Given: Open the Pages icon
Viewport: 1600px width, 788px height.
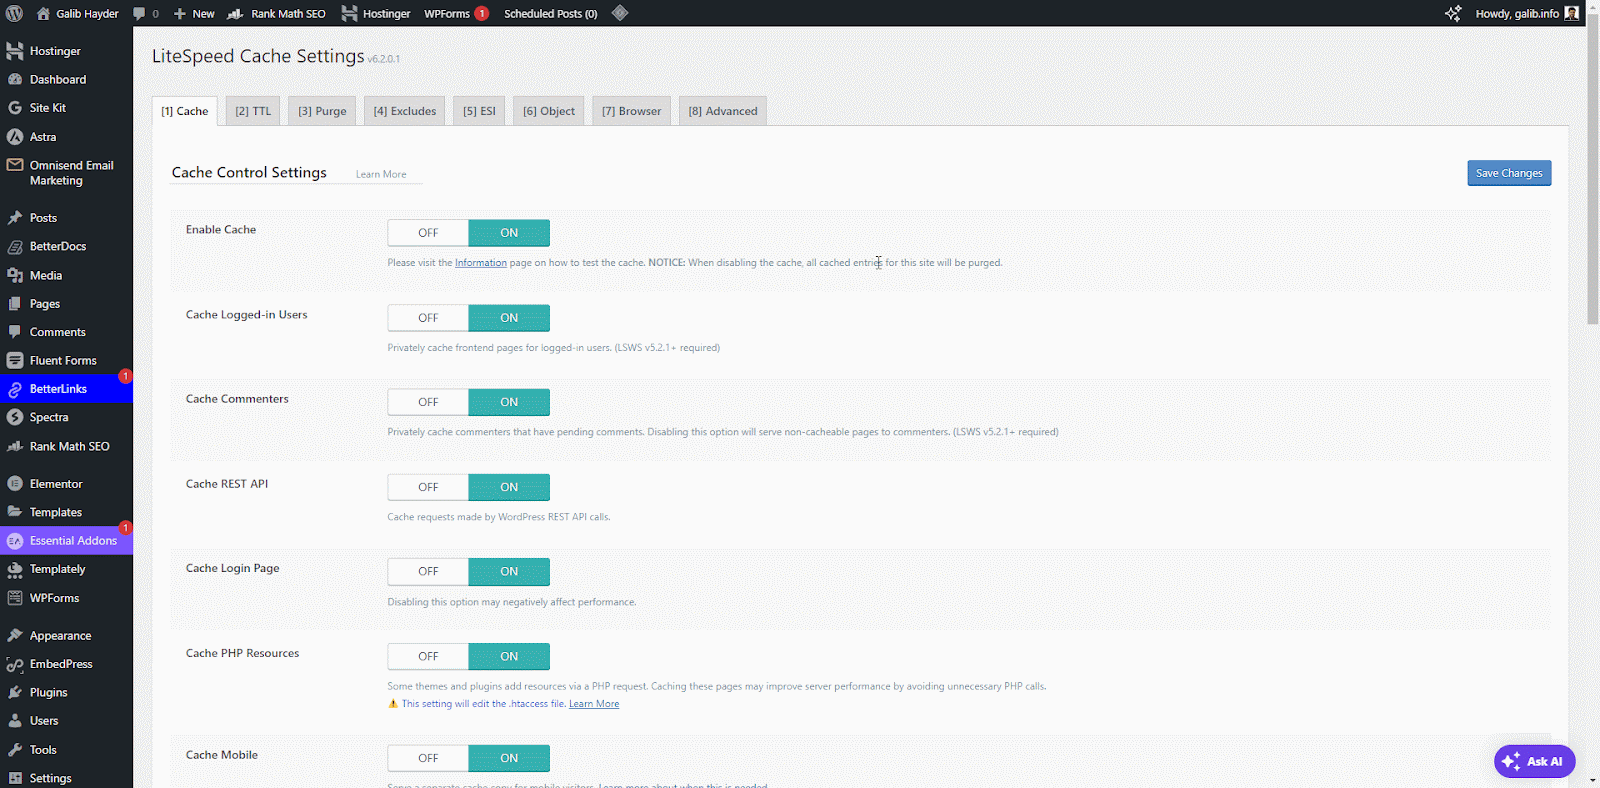Looking at the screenshot, I should (x=15, y=303).
